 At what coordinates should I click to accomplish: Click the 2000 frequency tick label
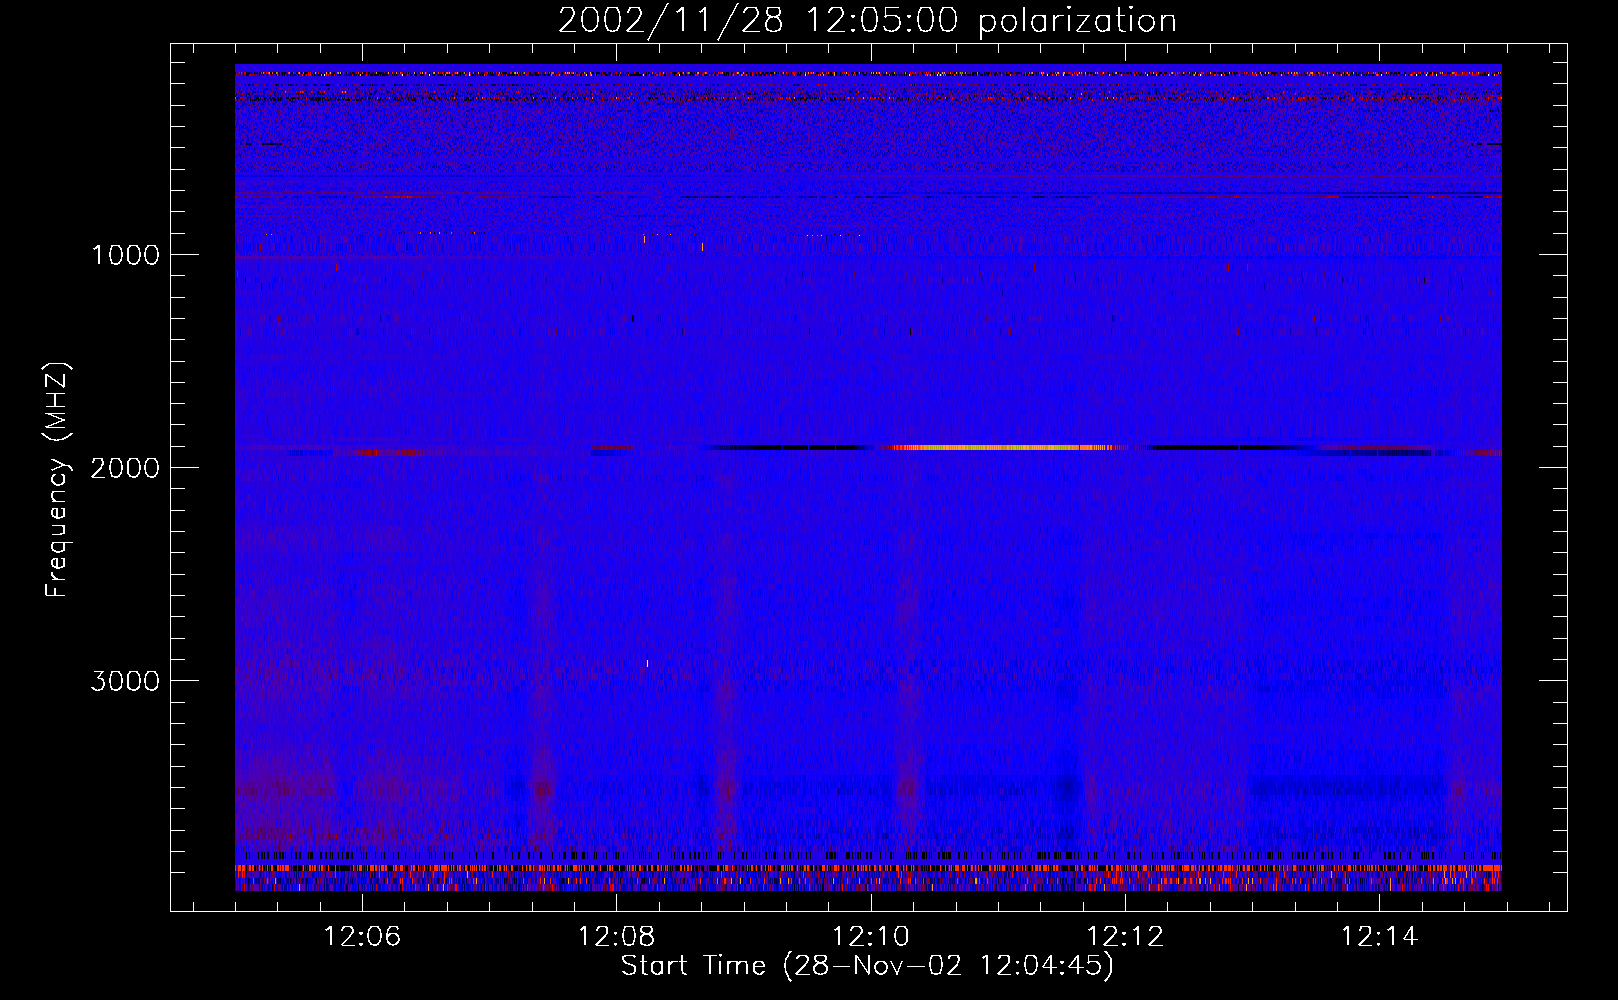pos(125,468)
